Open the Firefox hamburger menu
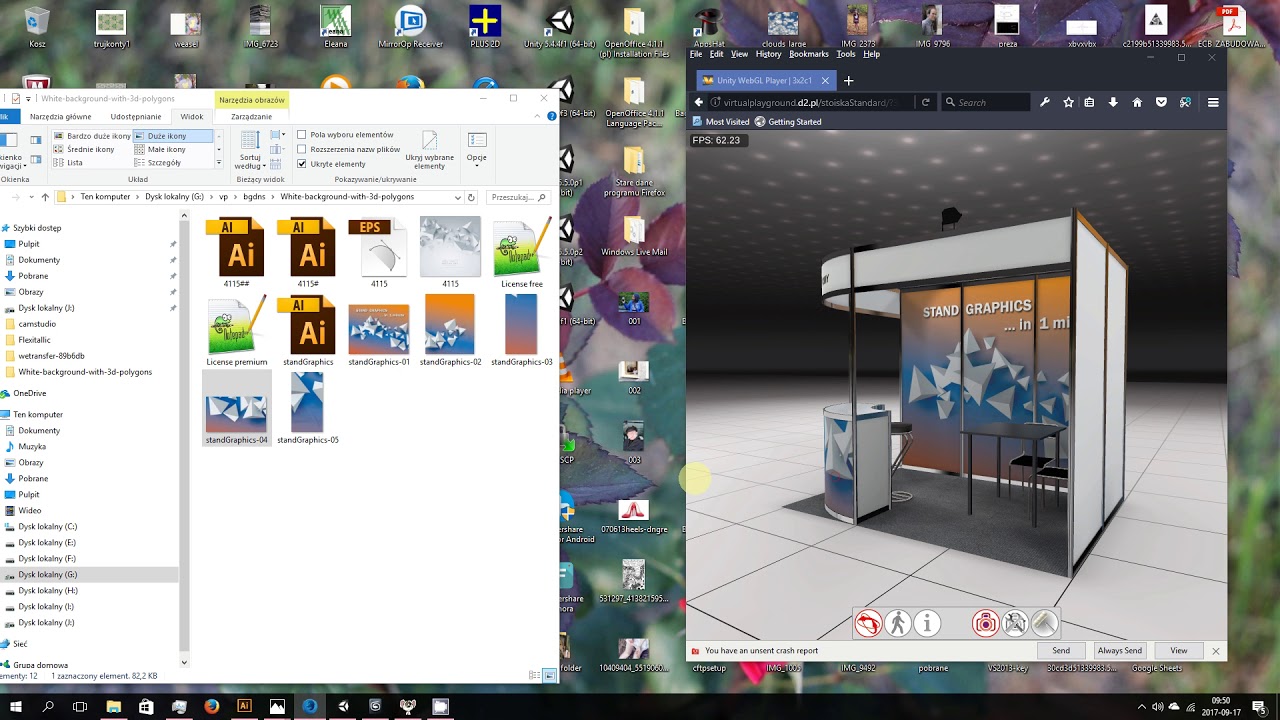 [1213, 102]
